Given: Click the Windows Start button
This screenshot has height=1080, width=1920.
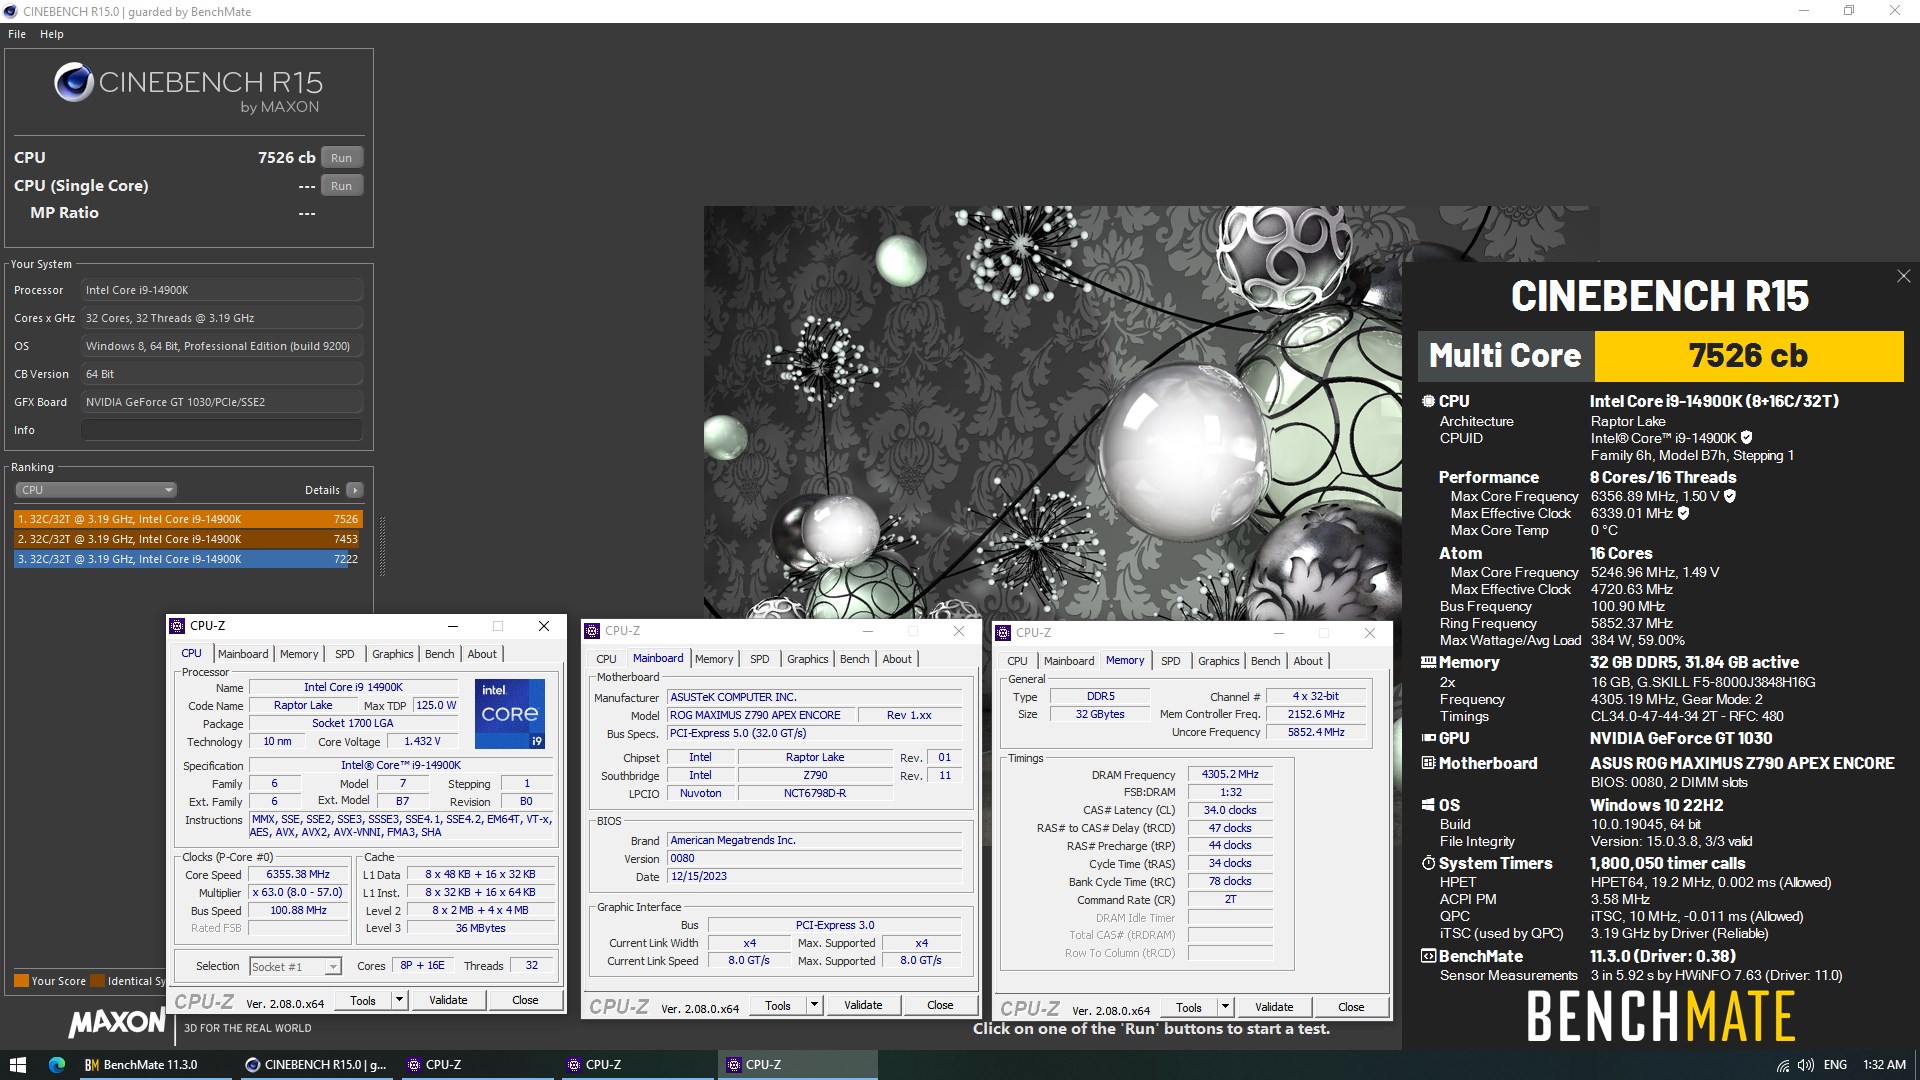Looking at the screenshot, I should pos(17,1065).
